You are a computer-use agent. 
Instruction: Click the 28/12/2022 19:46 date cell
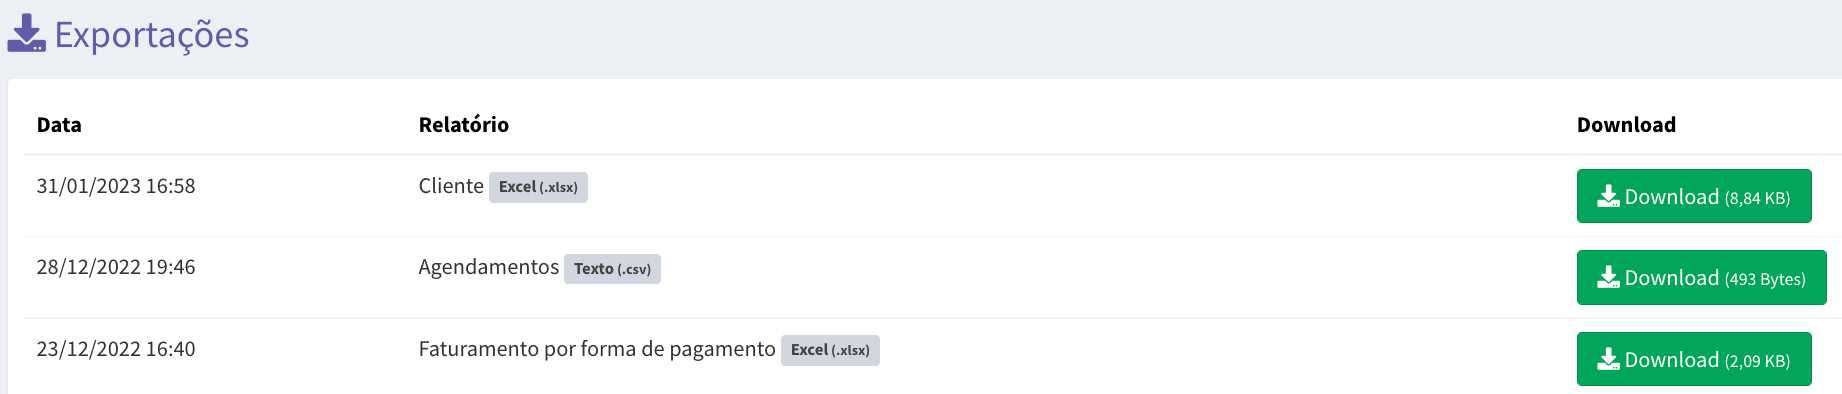click(116, 267)
